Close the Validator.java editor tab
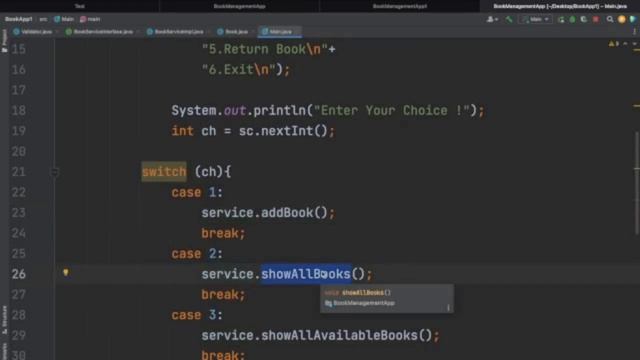 57,31
